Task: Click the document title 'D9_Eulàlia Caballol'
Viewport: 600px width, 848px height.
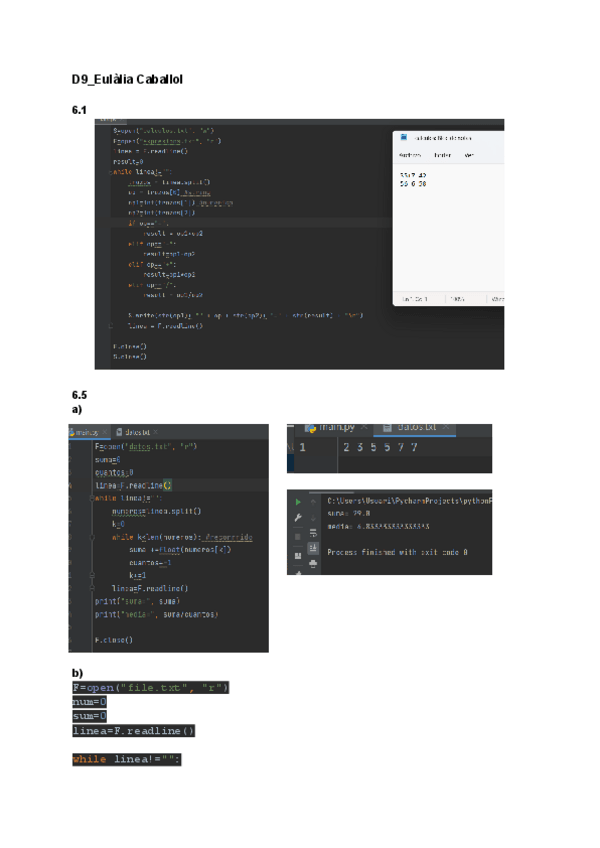Action: pyautogui.click(x=127, y=80)
